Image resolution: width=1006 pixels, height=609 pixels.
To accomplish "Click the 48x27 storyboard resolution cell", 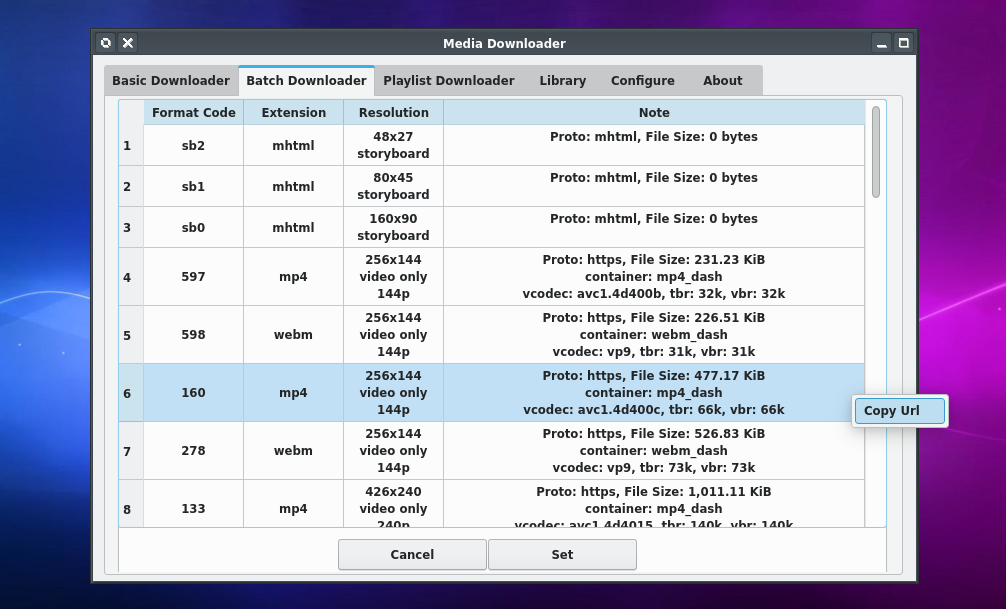I will click(393, 145).
